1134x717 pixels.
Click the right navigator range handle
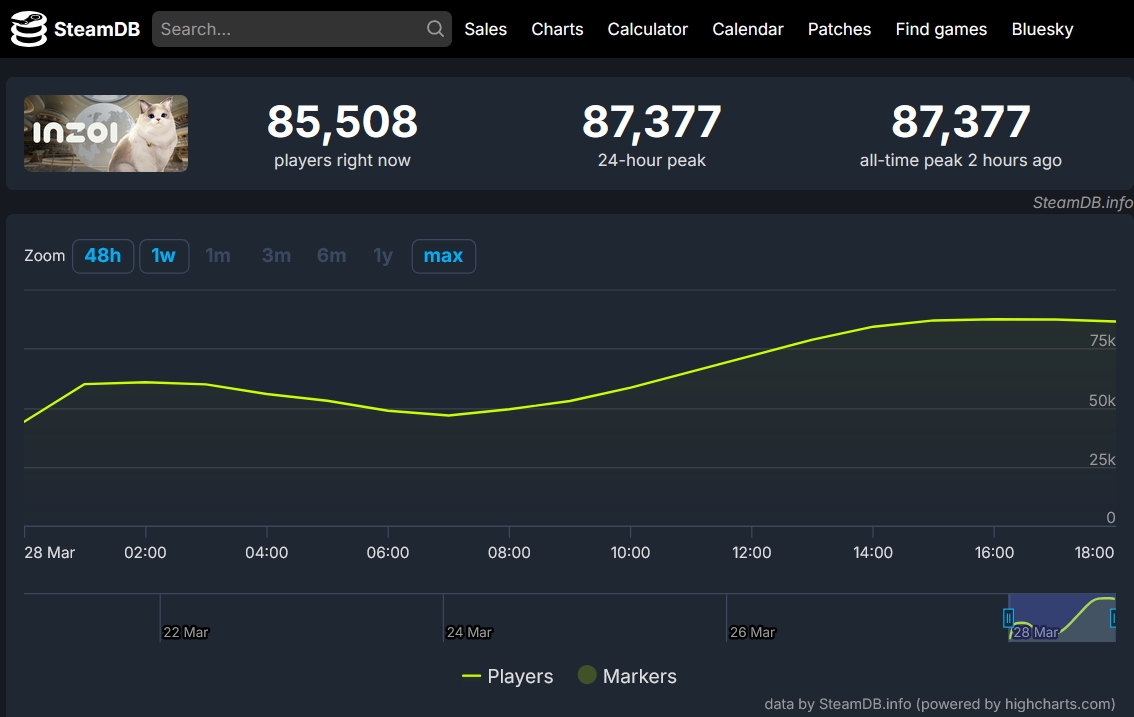(1113, 619)
